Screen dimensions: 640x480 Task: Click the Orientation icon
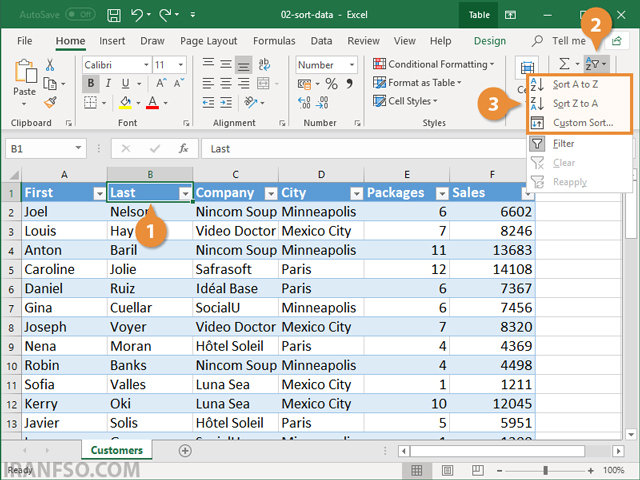250,102
